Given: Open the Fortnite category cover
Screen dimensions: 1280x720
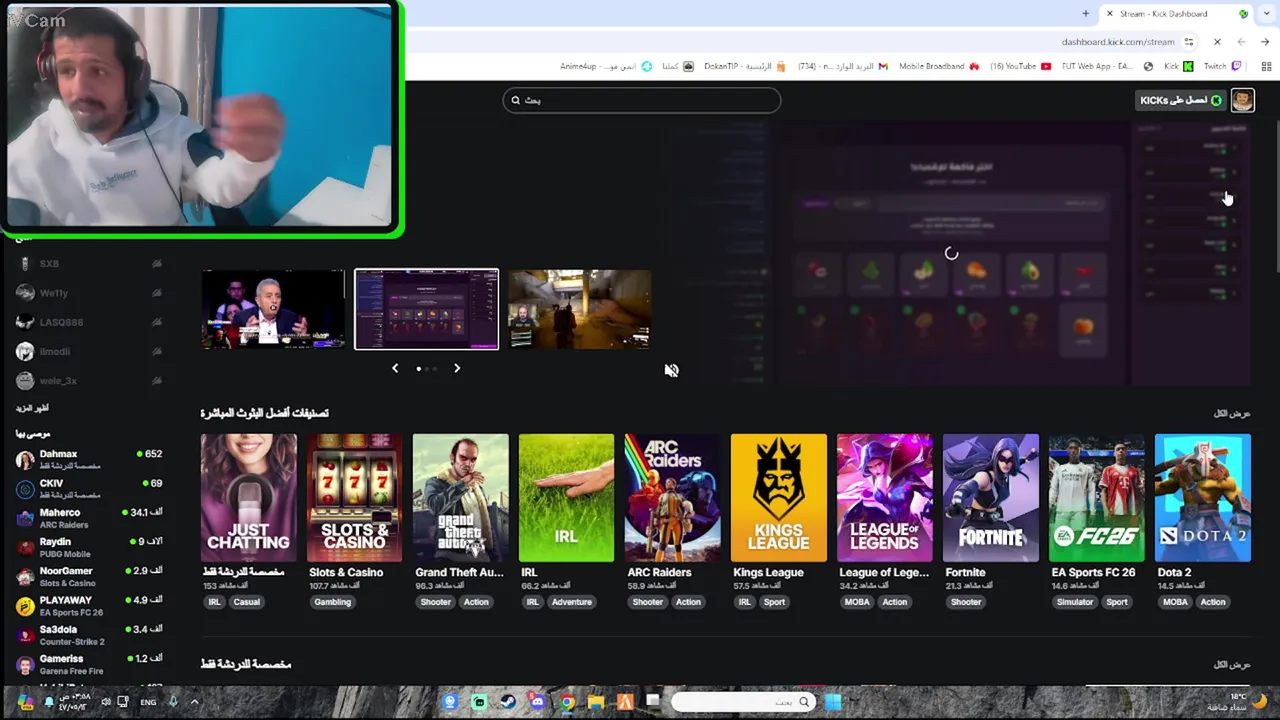Looking at the screenshot, I should 990,497.
